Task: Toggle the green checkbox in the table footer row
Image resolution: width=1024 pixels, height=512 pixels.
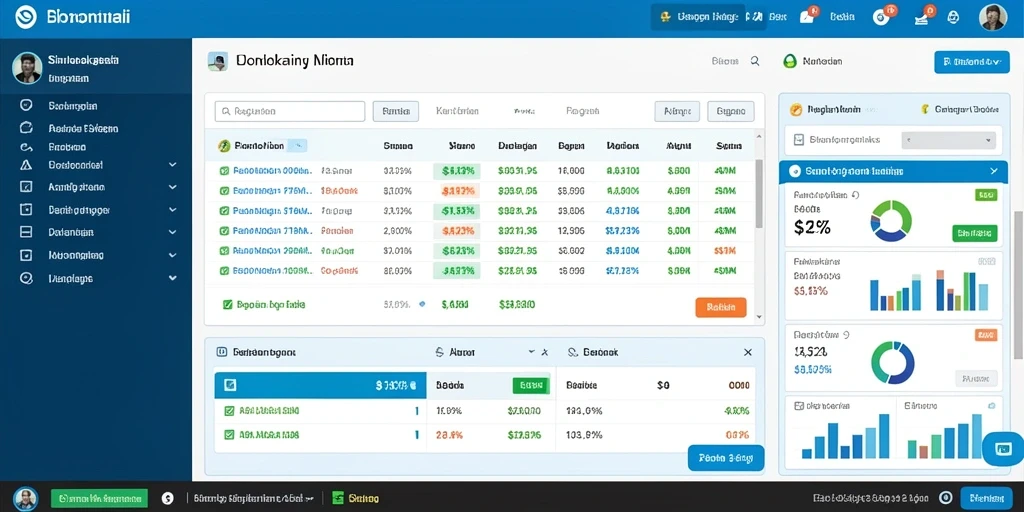Action: [228, 304]
